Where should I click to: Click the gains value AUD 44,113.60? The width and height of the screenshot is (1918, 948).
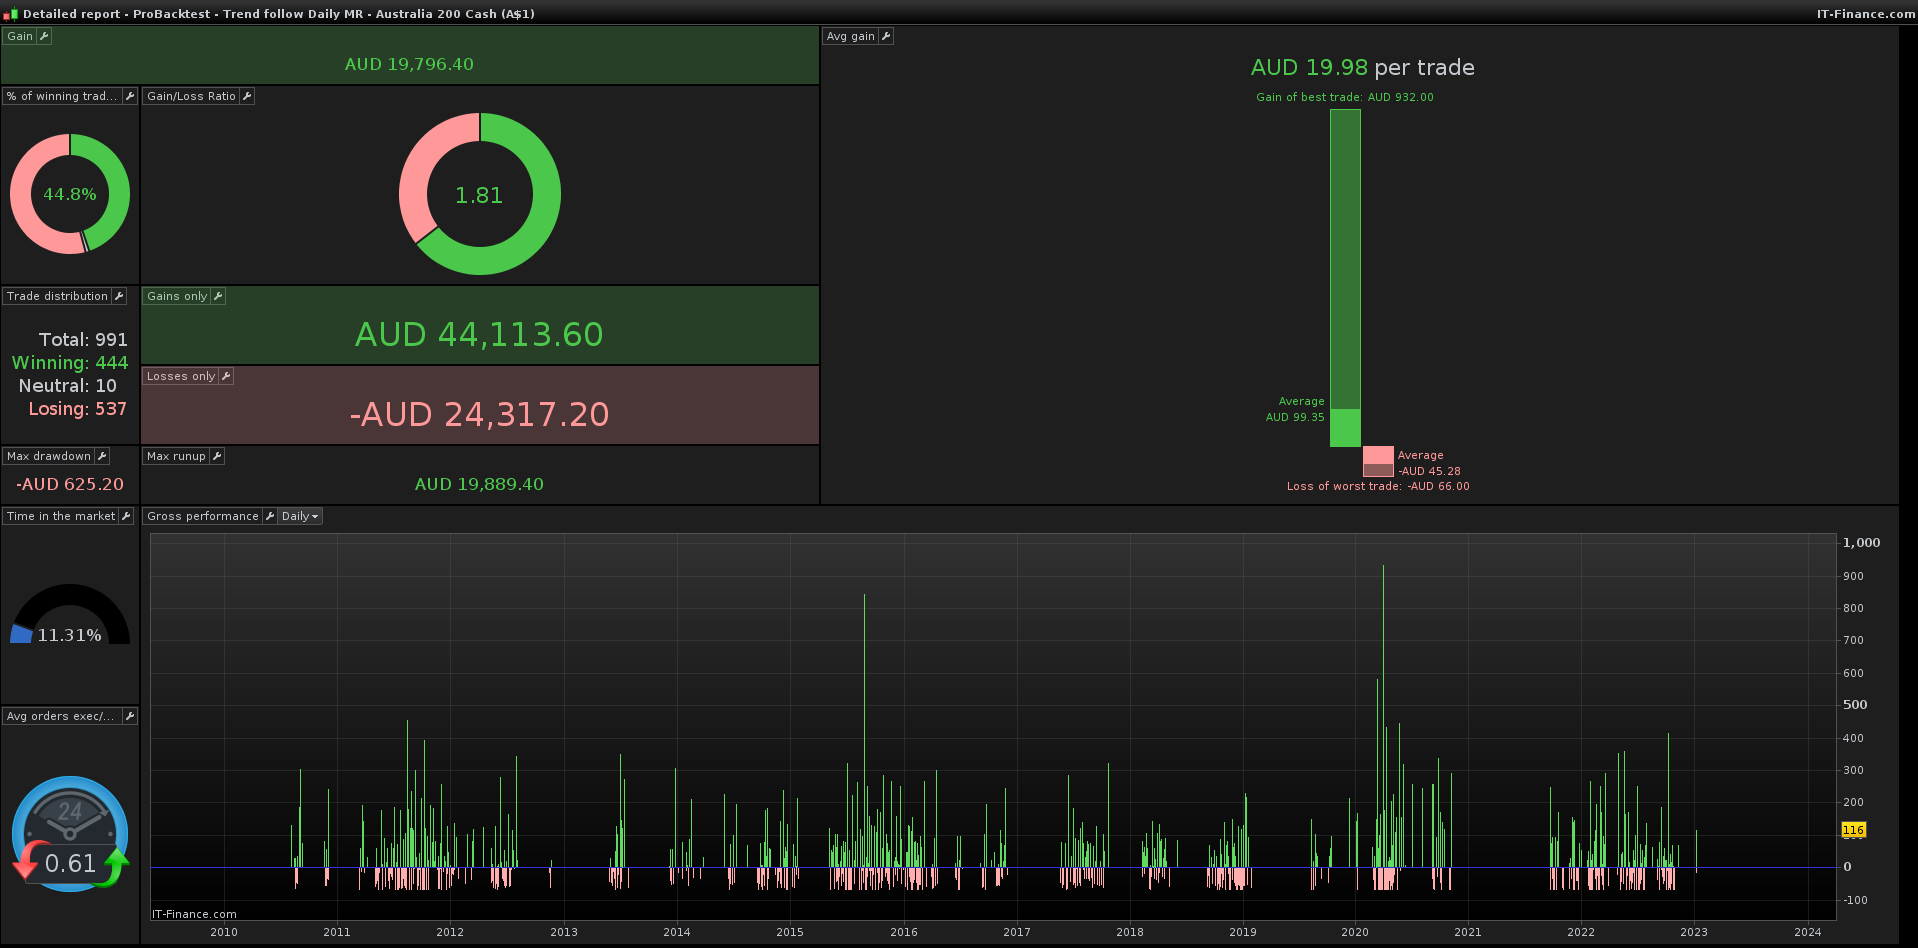tap(479, 334)
